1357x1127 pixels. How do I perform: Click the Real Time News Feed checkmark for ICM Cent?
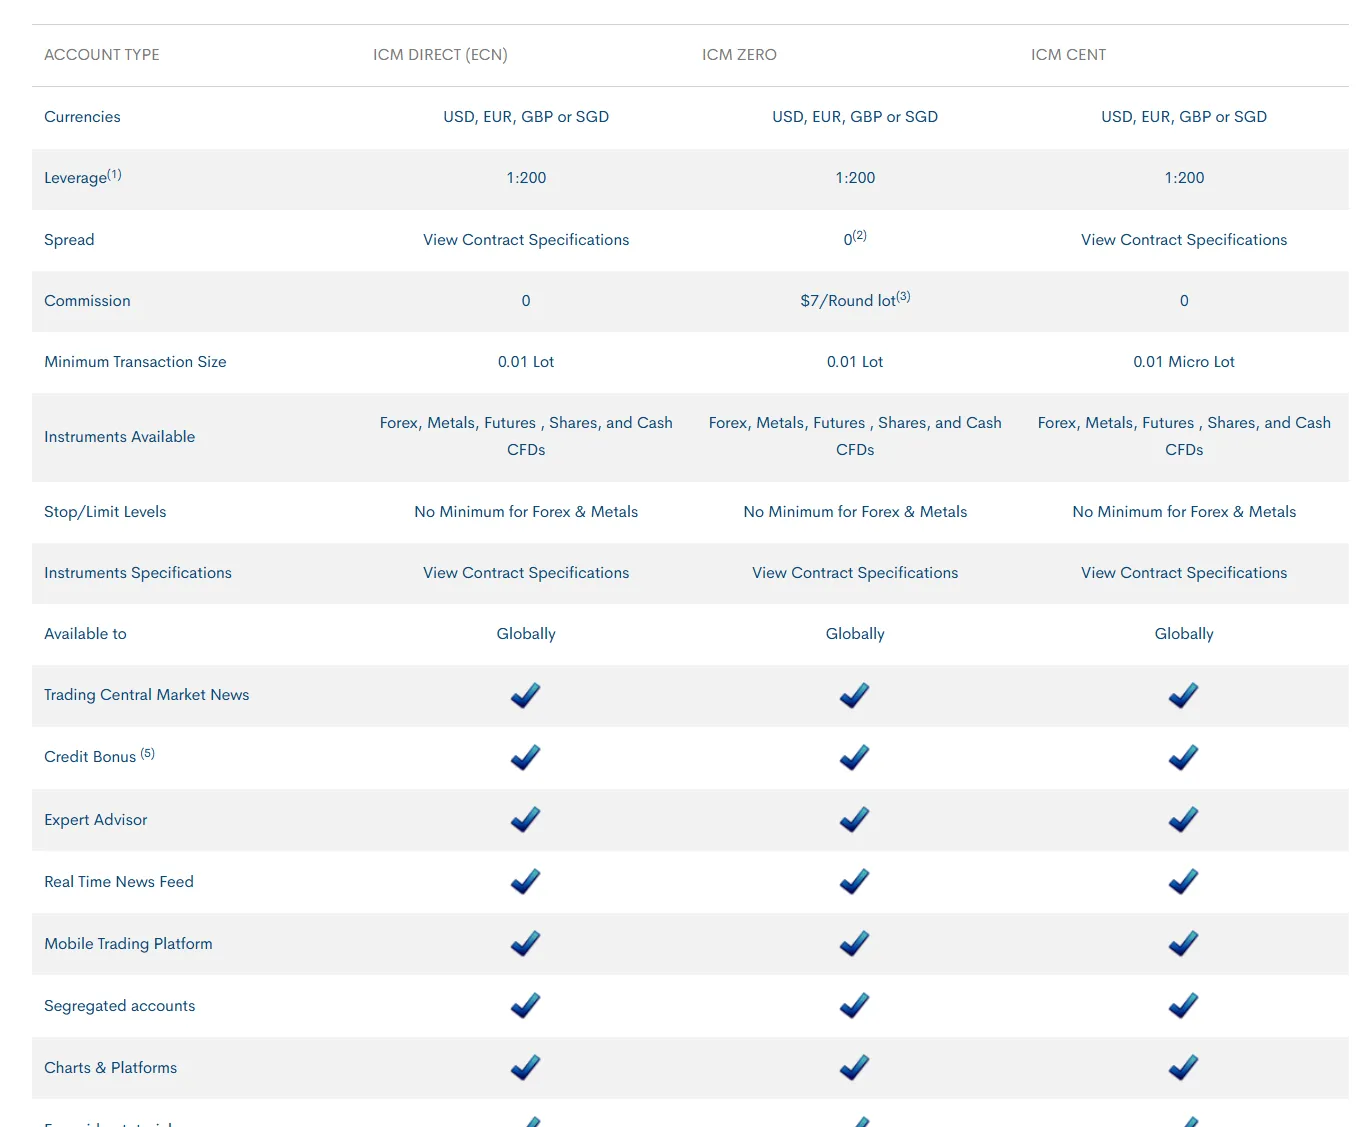pos(1184,881)
